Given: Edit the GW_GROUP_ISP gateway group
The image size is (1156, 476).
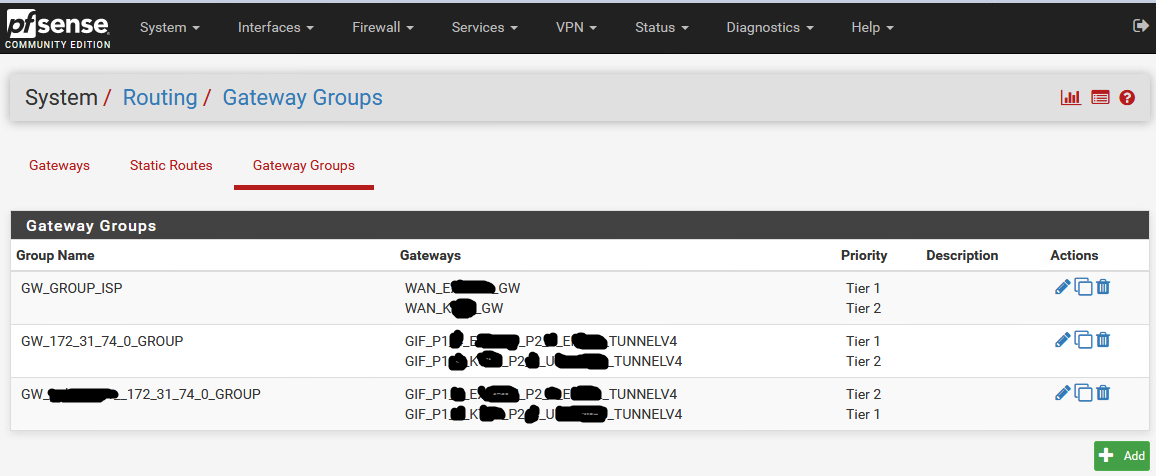Looking at the screenshot, I should (x=1062, y=287).
